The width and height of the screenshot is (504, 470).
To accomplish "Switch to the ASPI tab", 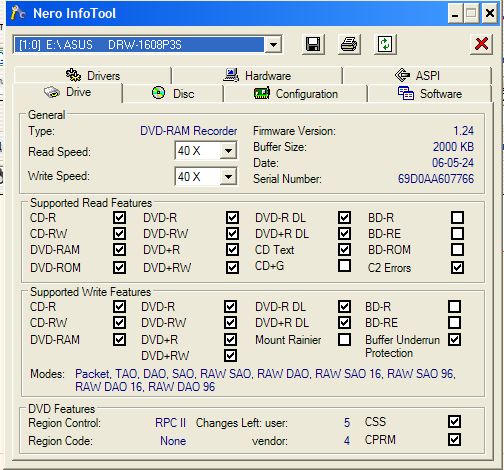I will [x=417, y=76].
